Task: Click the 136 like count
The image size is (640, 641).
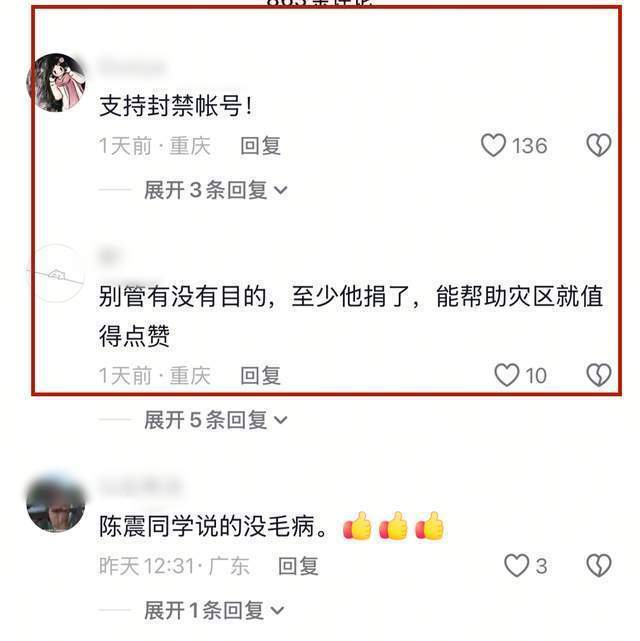Action: 530,146
